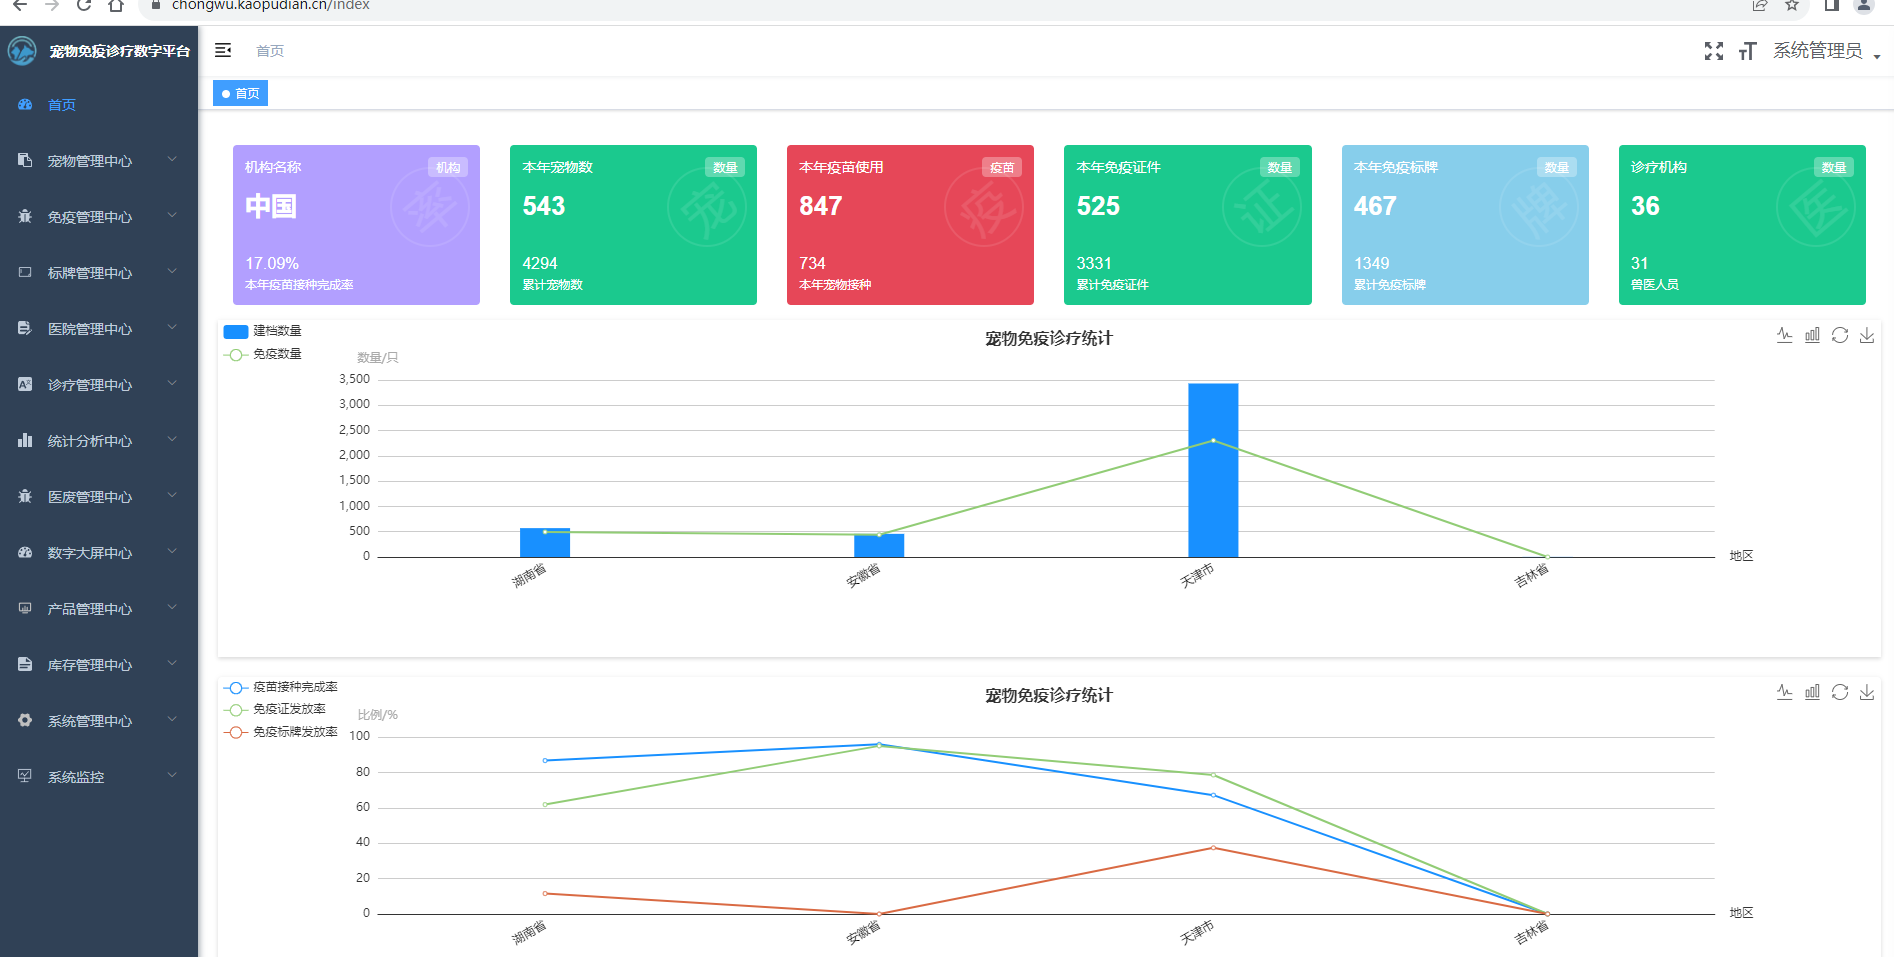Click the font size icon in header
The image size is (1894, 957).
click(x=1748, y=51)
